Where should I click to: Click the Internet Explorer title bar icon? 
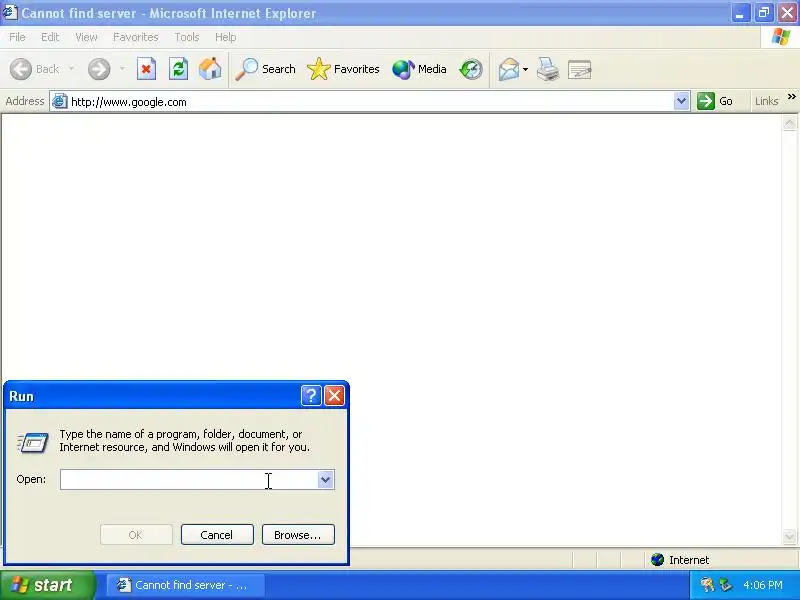[x=10, y=12]
